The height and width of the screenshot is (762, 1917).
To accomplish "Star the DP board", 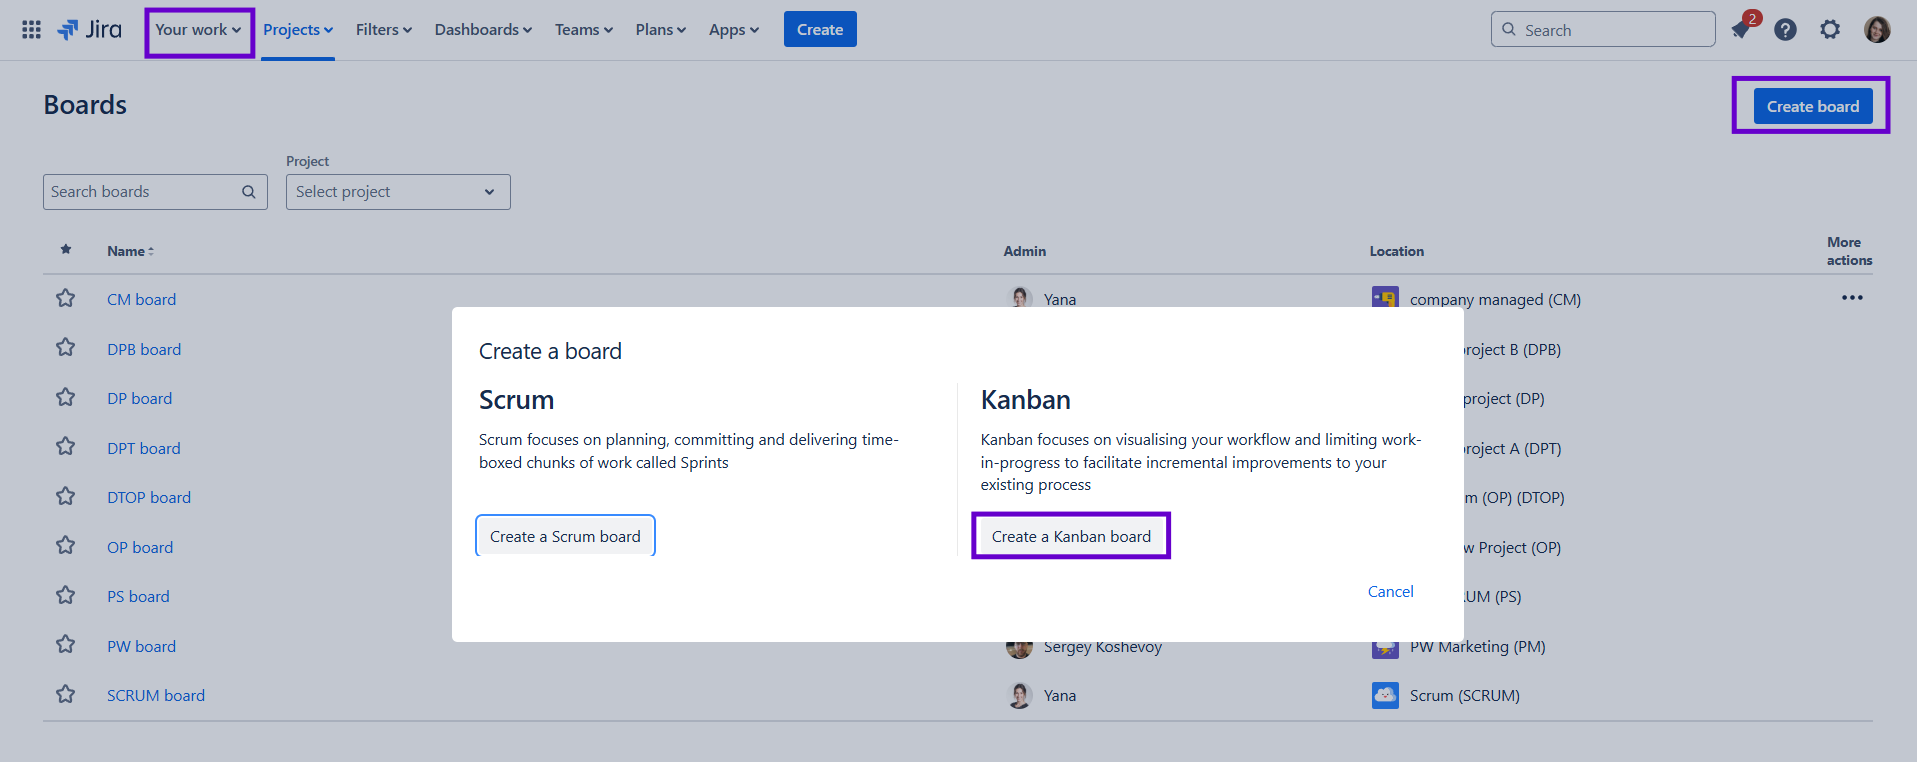I will 66,397.
